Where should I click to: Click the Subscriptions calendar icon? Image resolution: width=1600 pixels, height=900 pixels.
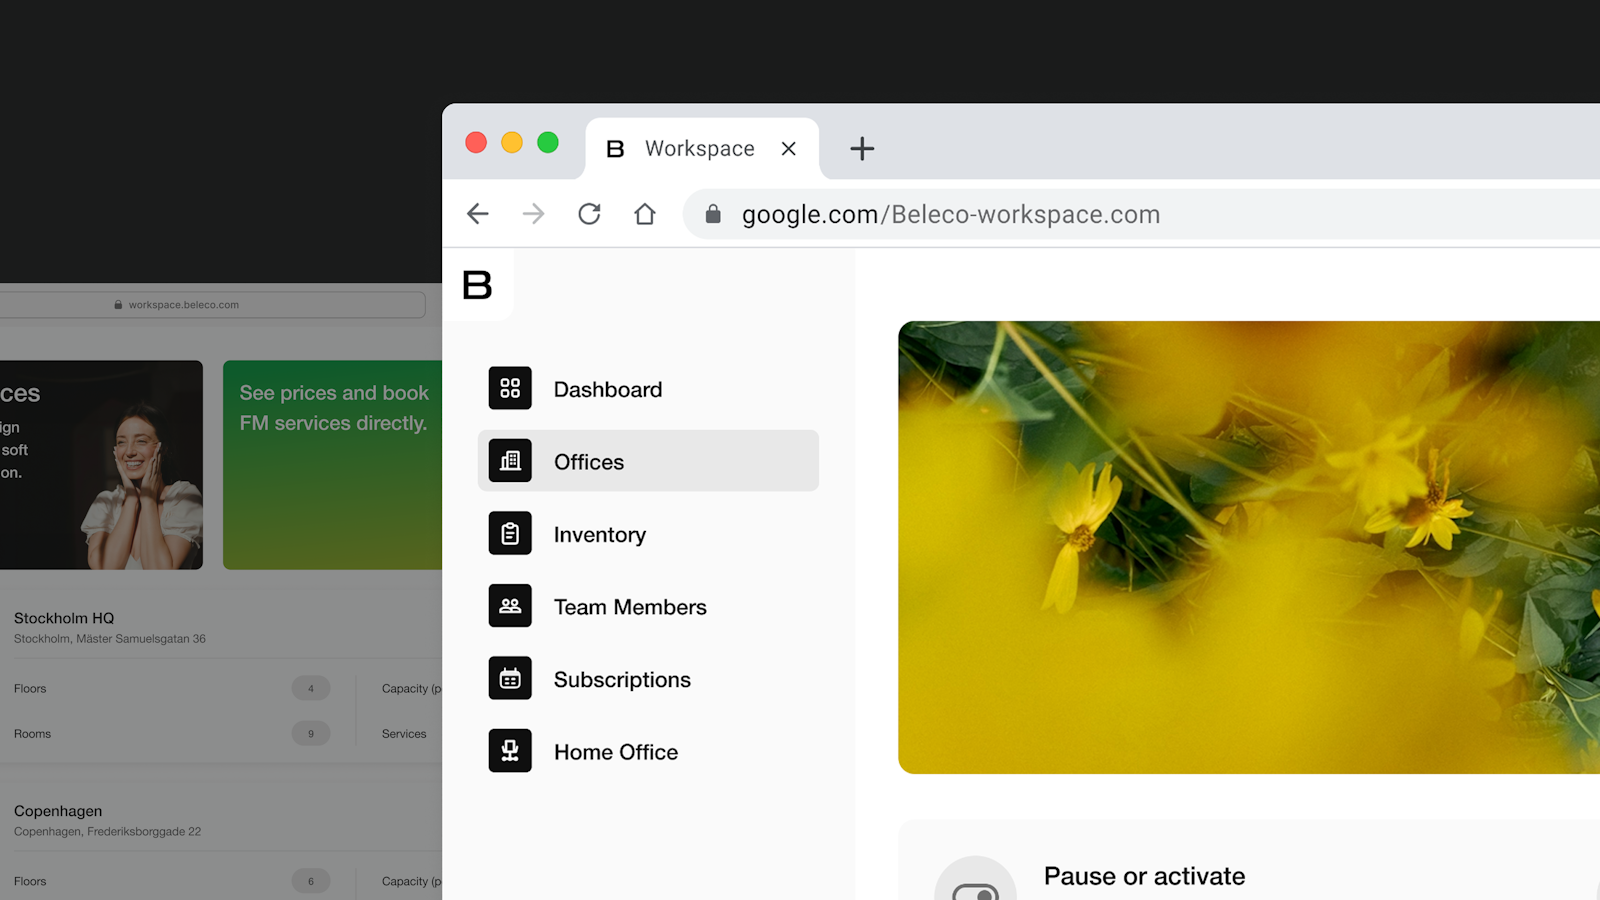pyautogui.click(x=510, y=679)
